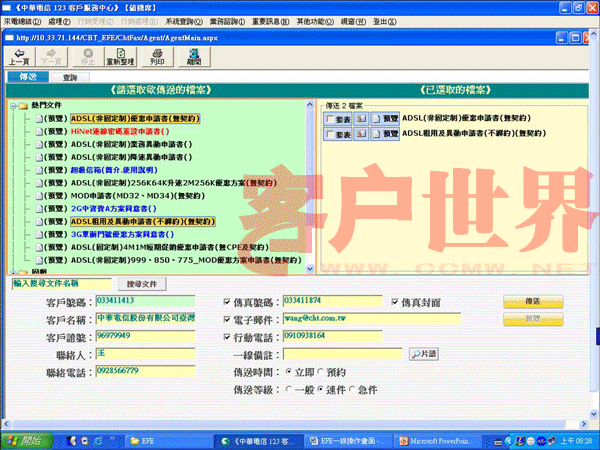
Task: Click the 離開 exit toolbar icon
Action: tap(193, 55)
